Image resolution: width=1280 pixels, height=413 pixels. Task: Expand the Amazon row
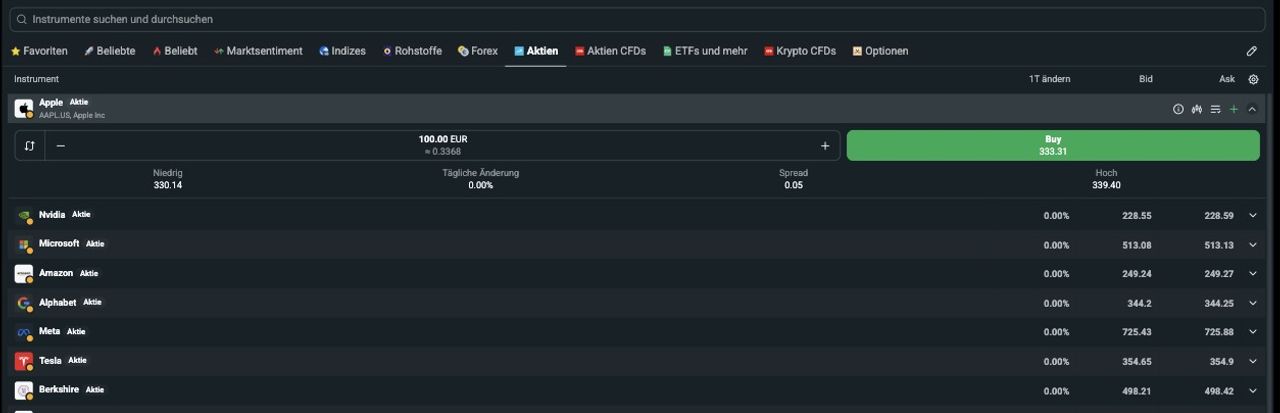click(1252, 274)
